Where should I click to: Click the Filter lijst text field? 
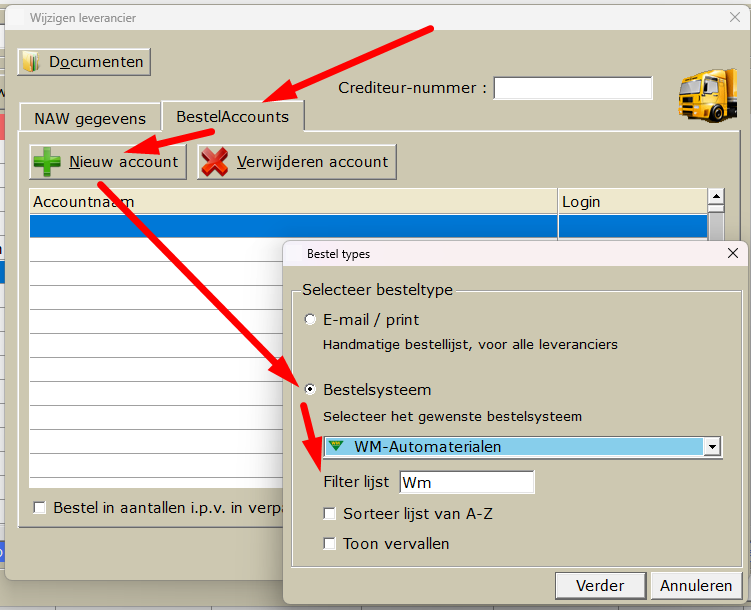(x=466, y=482)
